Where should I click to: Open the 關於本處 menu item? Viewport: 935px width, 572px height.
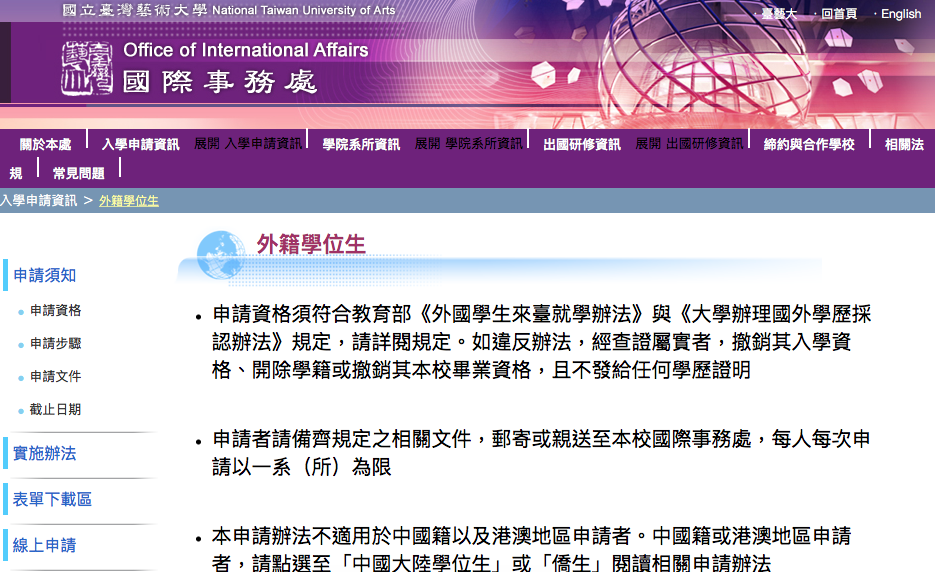pos(45,144)
